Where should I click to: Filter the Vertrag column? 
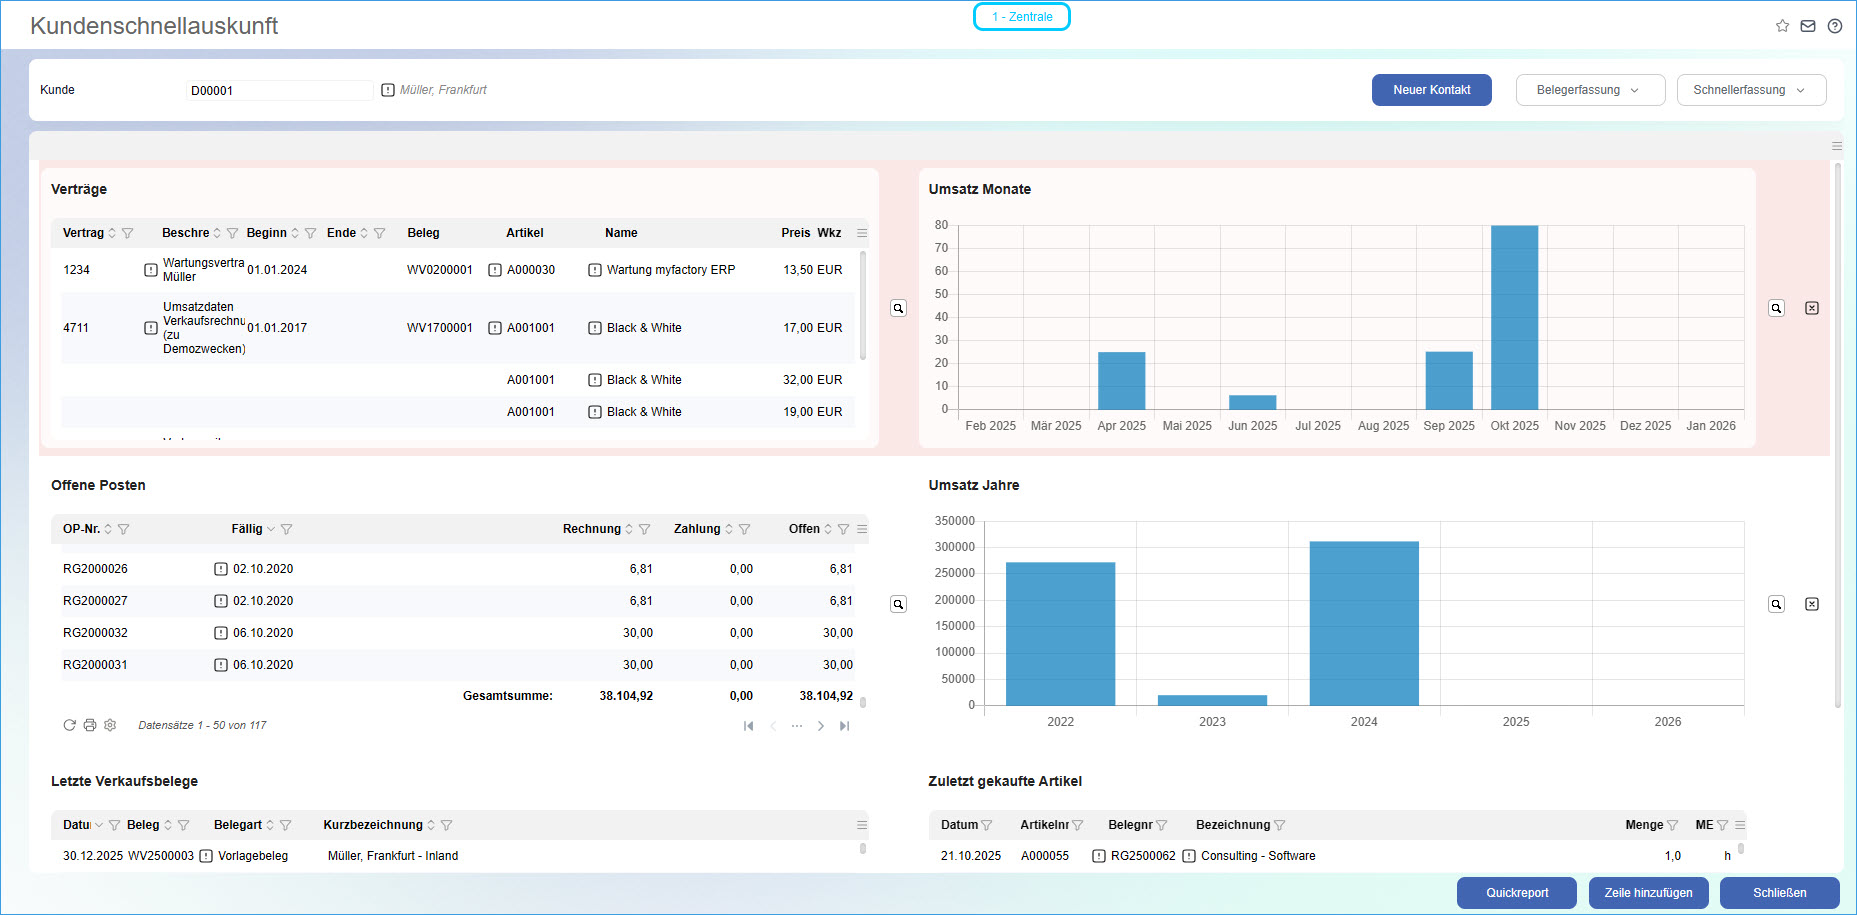pyautogui.click(x=128, y=233)
